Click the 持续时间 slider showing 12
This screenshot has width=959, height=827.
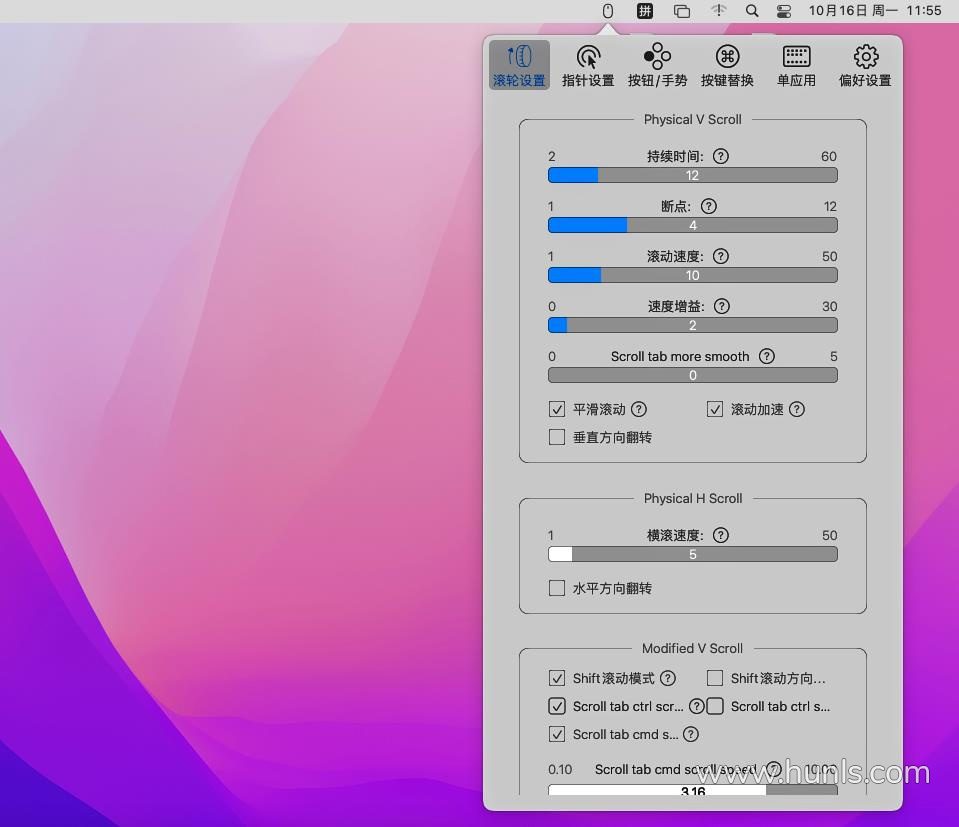(x=693, y=176)
